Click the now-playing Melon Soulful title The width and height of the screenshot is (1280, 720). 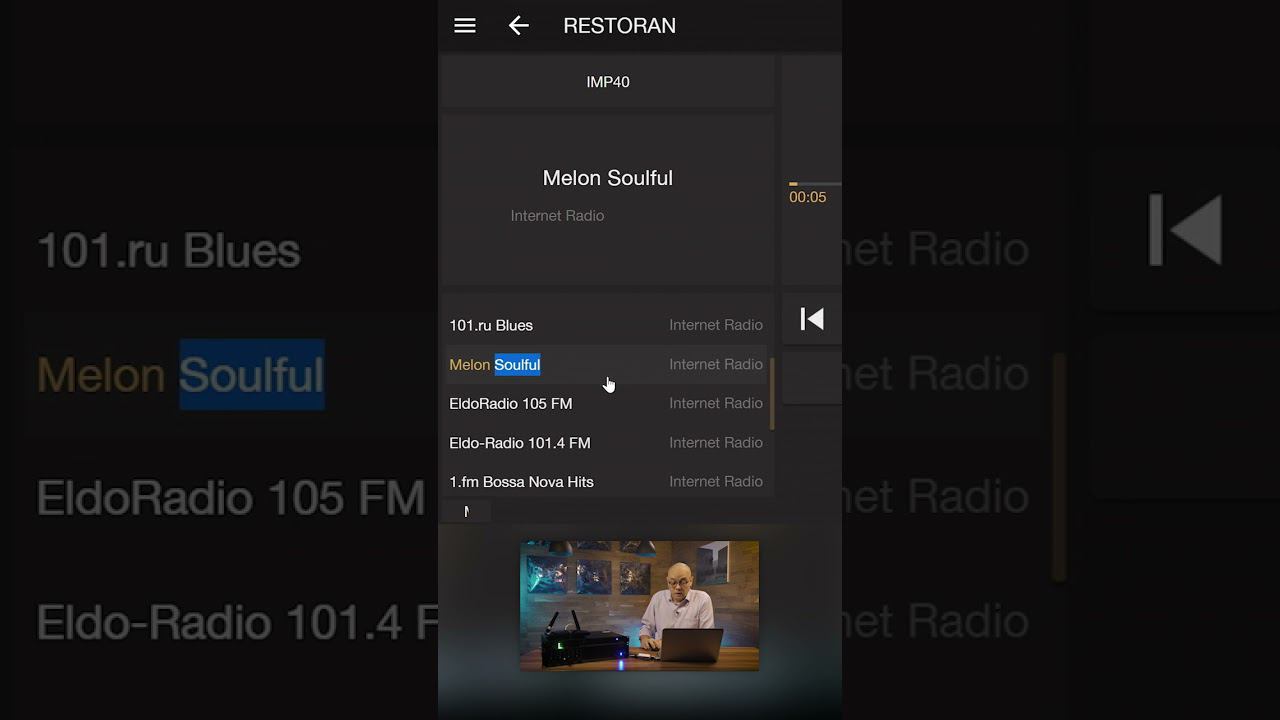pyautogui.click(x=608, y=178)
